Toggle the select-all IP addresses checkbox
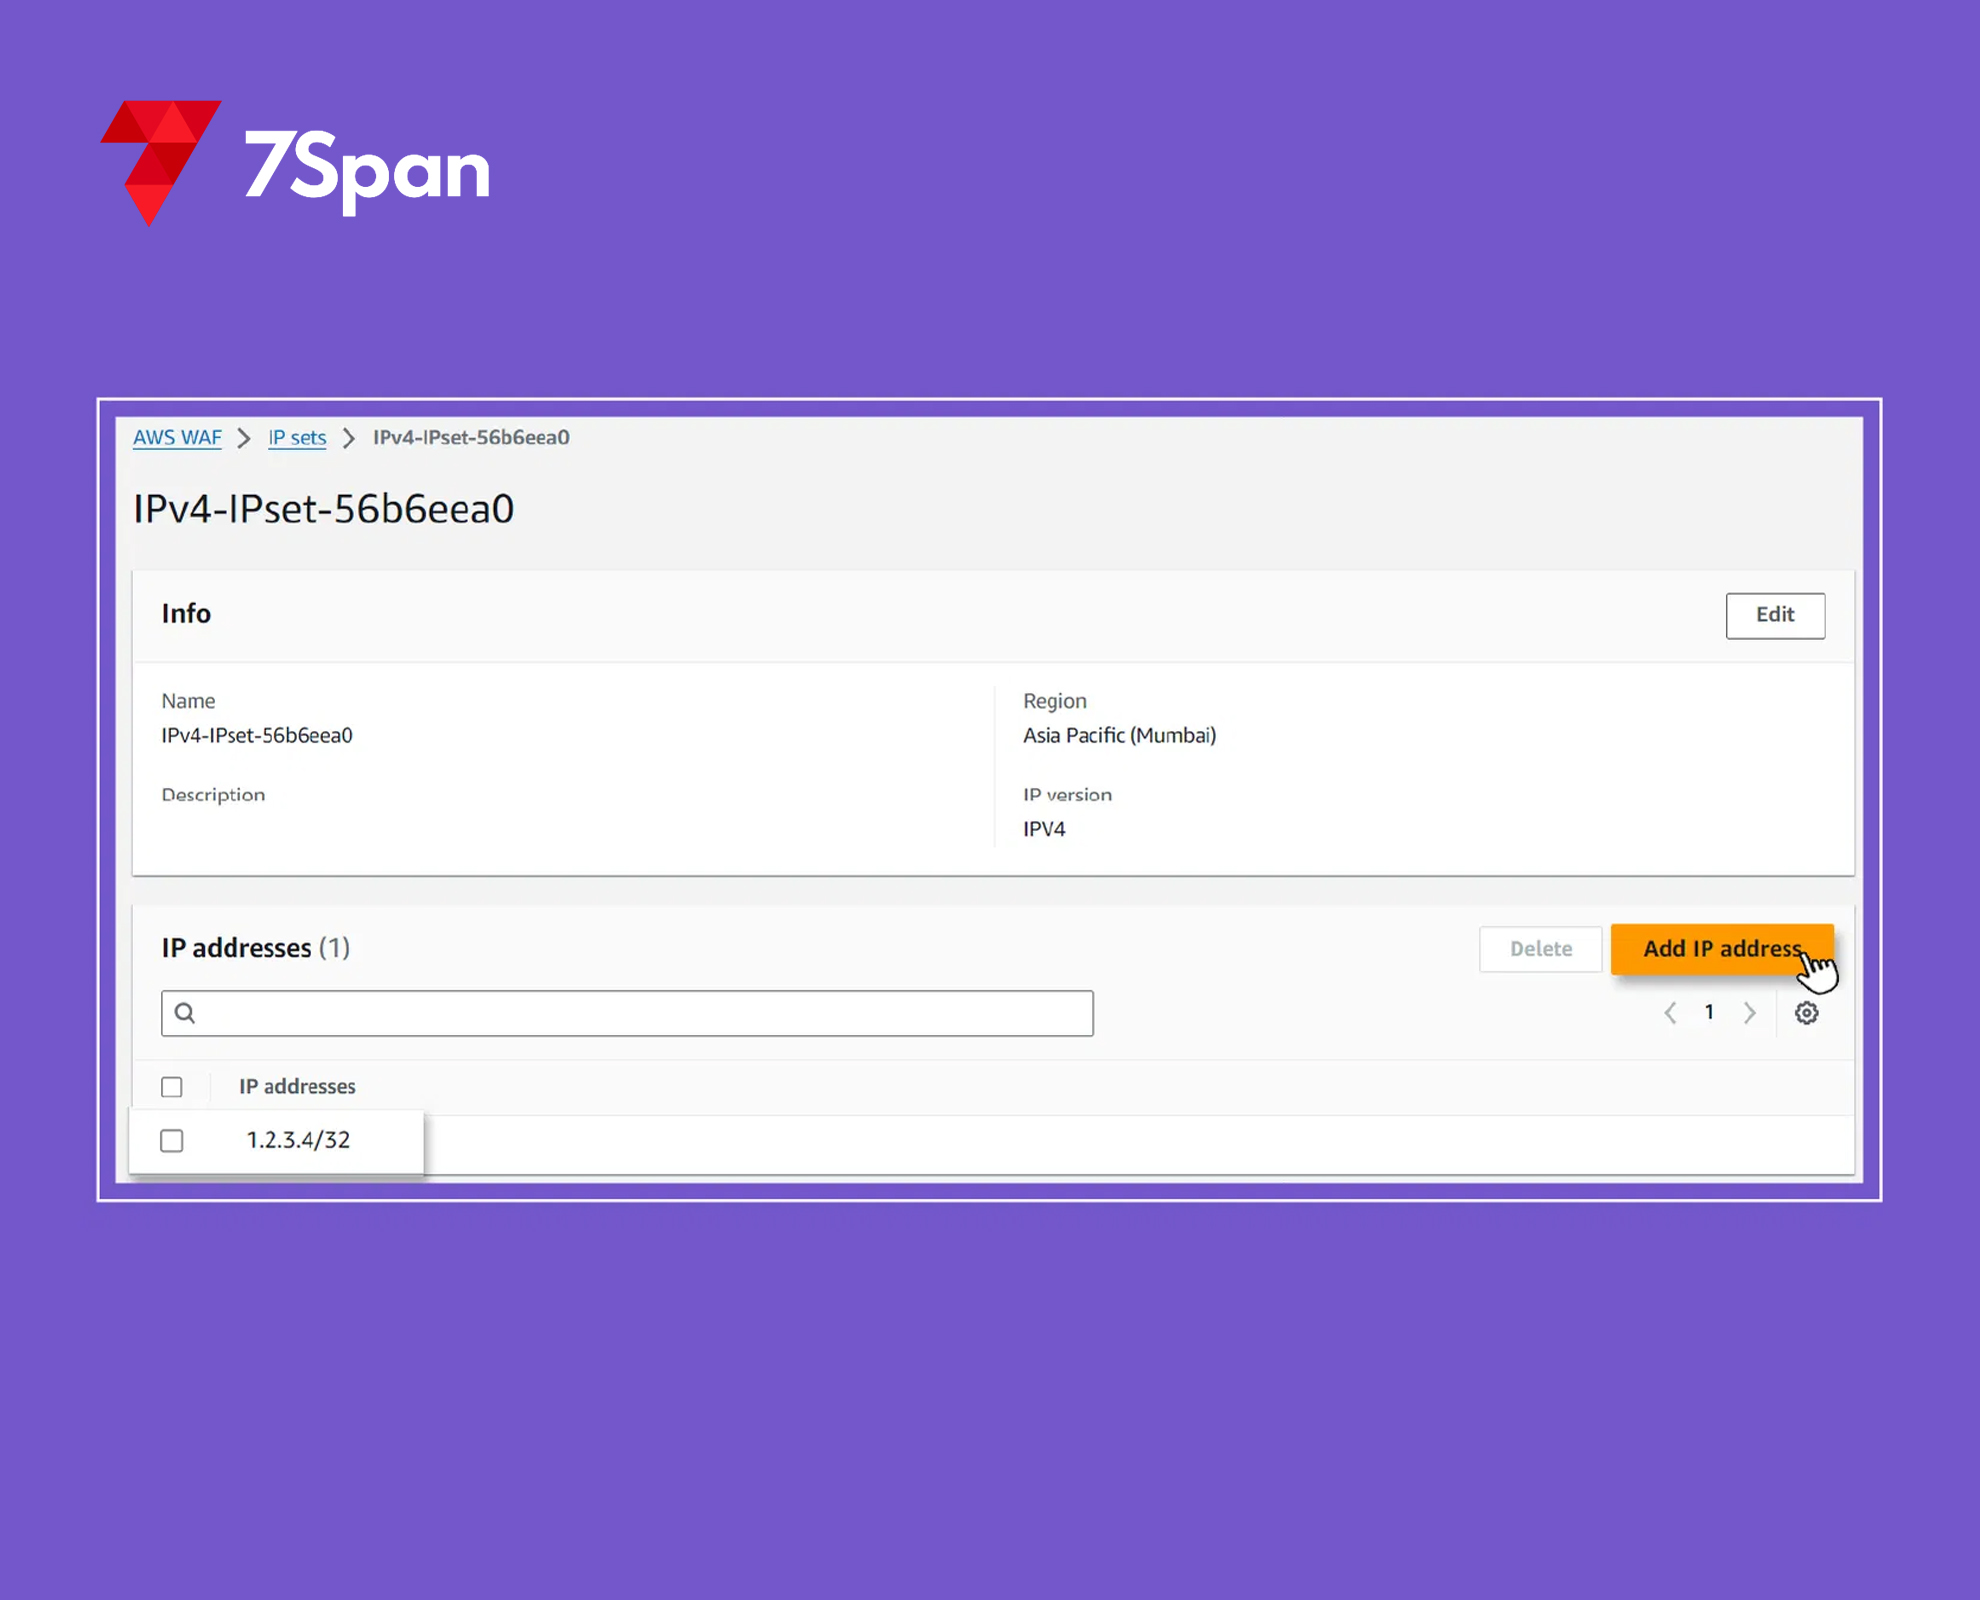Viewport: 1980px width, 1600px height. pyautogui.click(x=172, y=1087)
